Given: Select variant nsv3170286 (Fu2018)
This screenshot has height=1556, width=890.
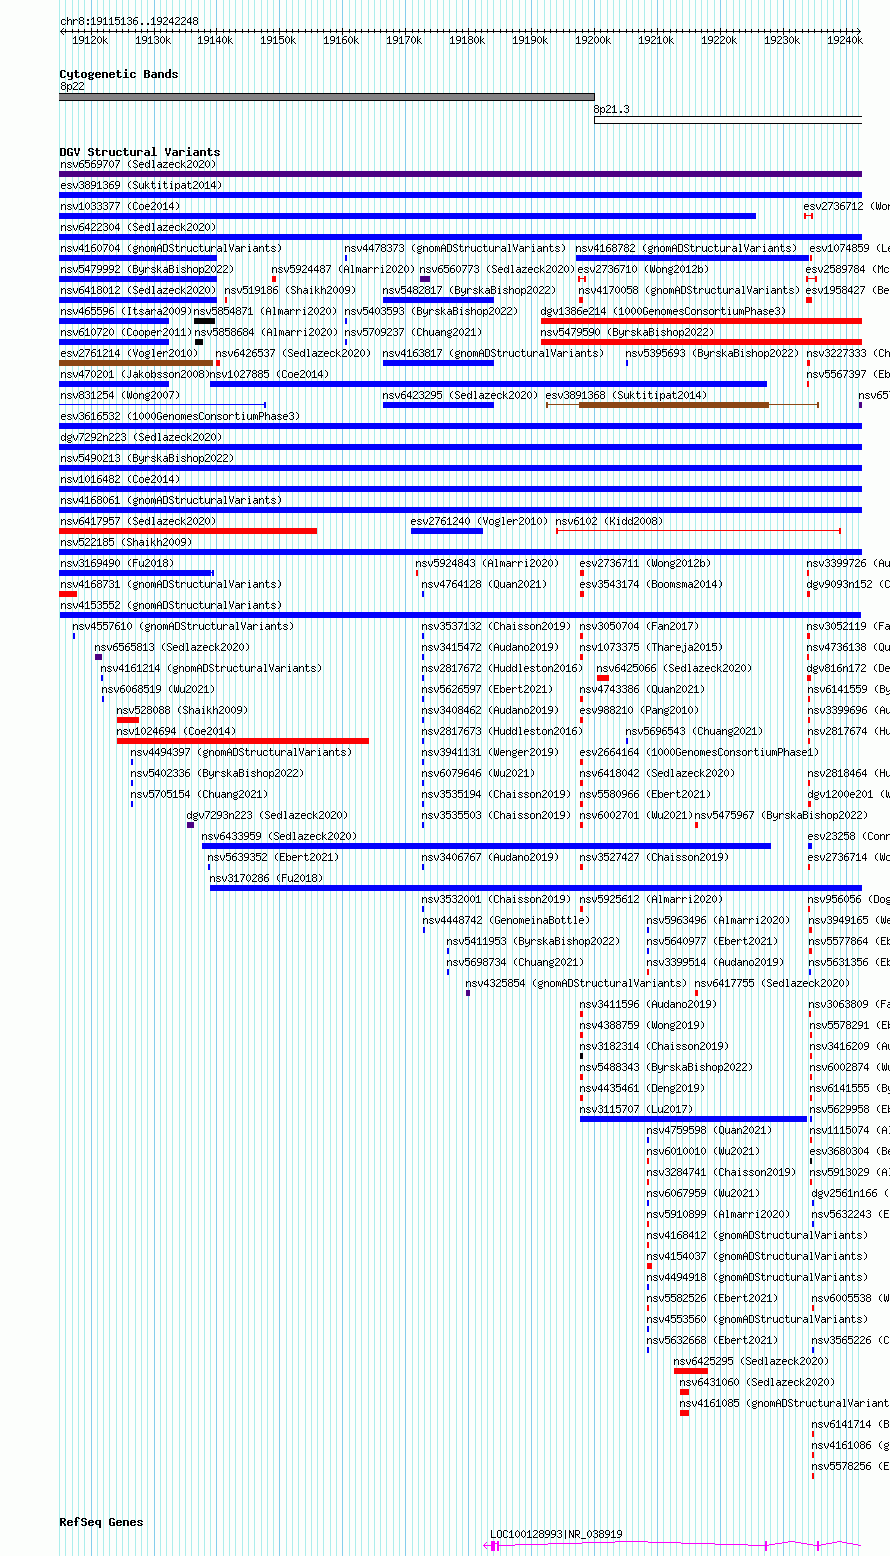Looking at the screenshot, I should [266, 878].
